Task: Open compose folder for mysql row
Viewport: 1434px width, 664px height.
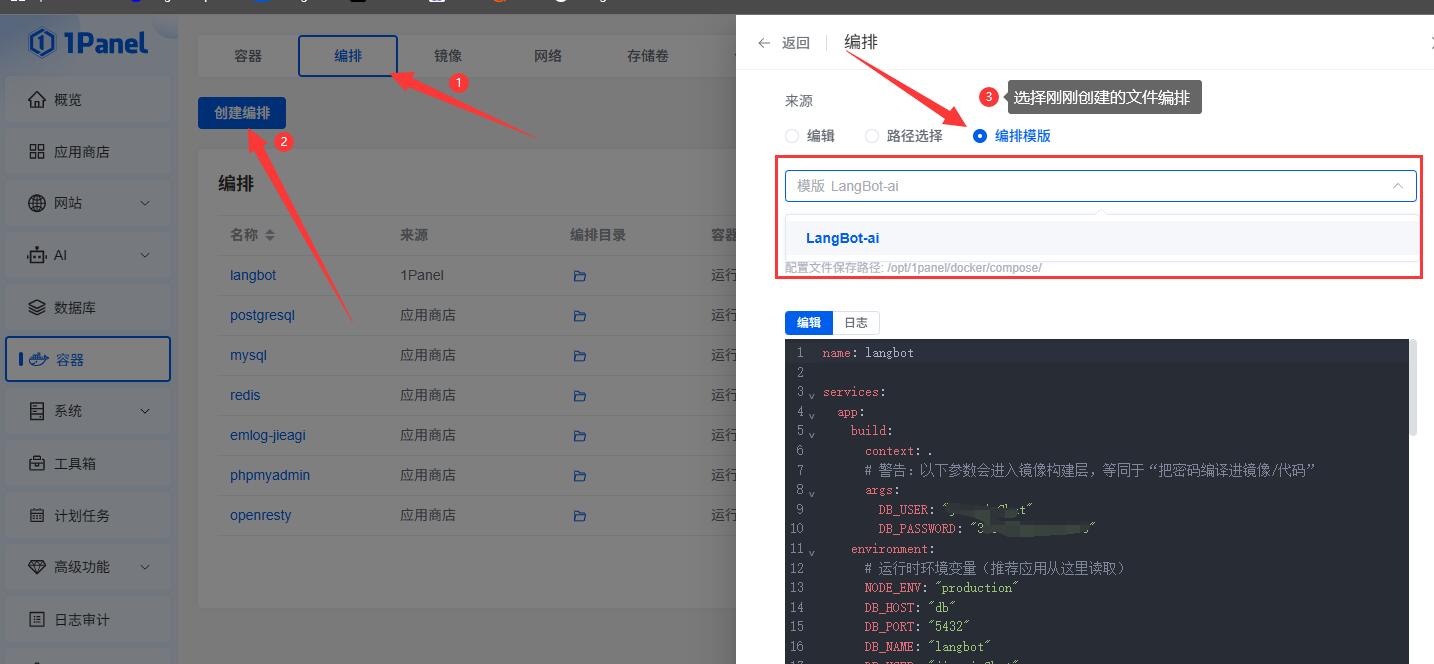Action: click(580, 355)
